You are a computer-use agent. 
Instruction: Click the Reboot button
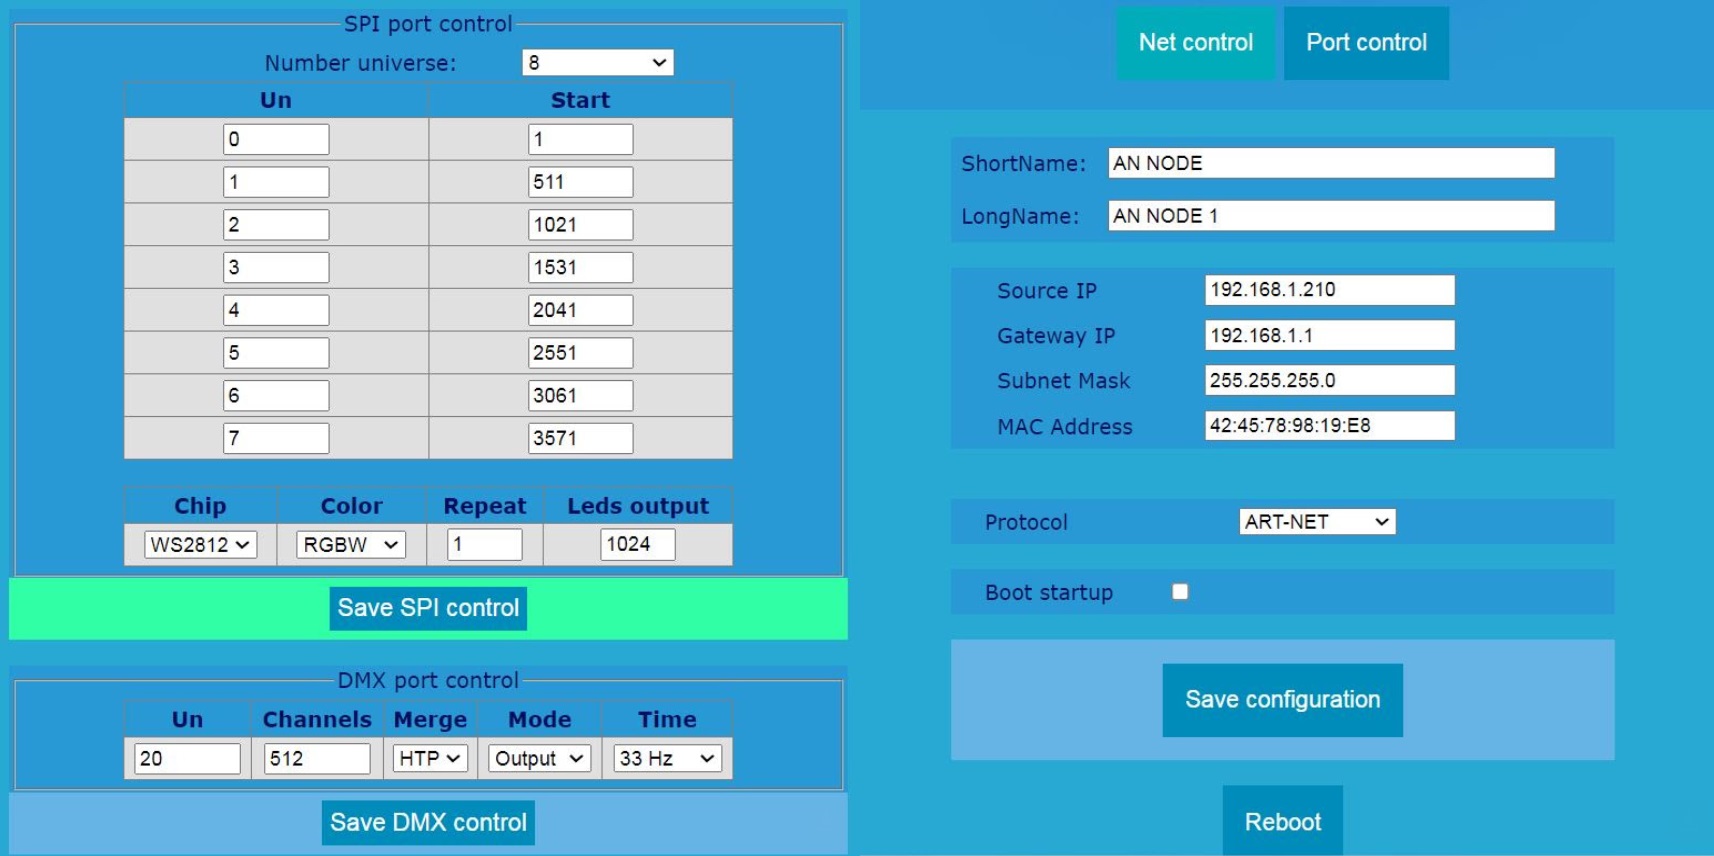pyautogui.click(x=1283, y=821)
